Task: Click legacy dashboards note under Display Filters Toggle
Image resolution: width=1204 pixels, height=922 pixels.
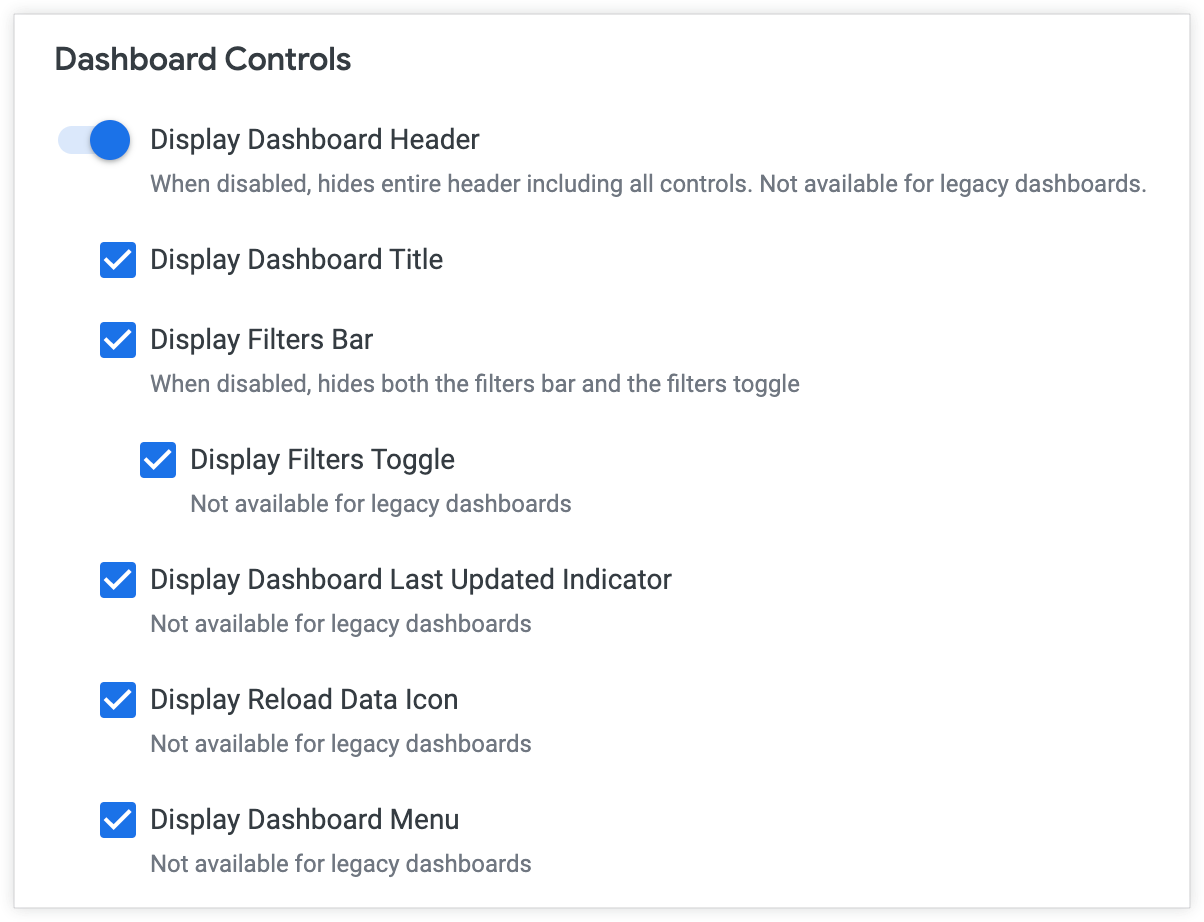Action: (381, 504)
